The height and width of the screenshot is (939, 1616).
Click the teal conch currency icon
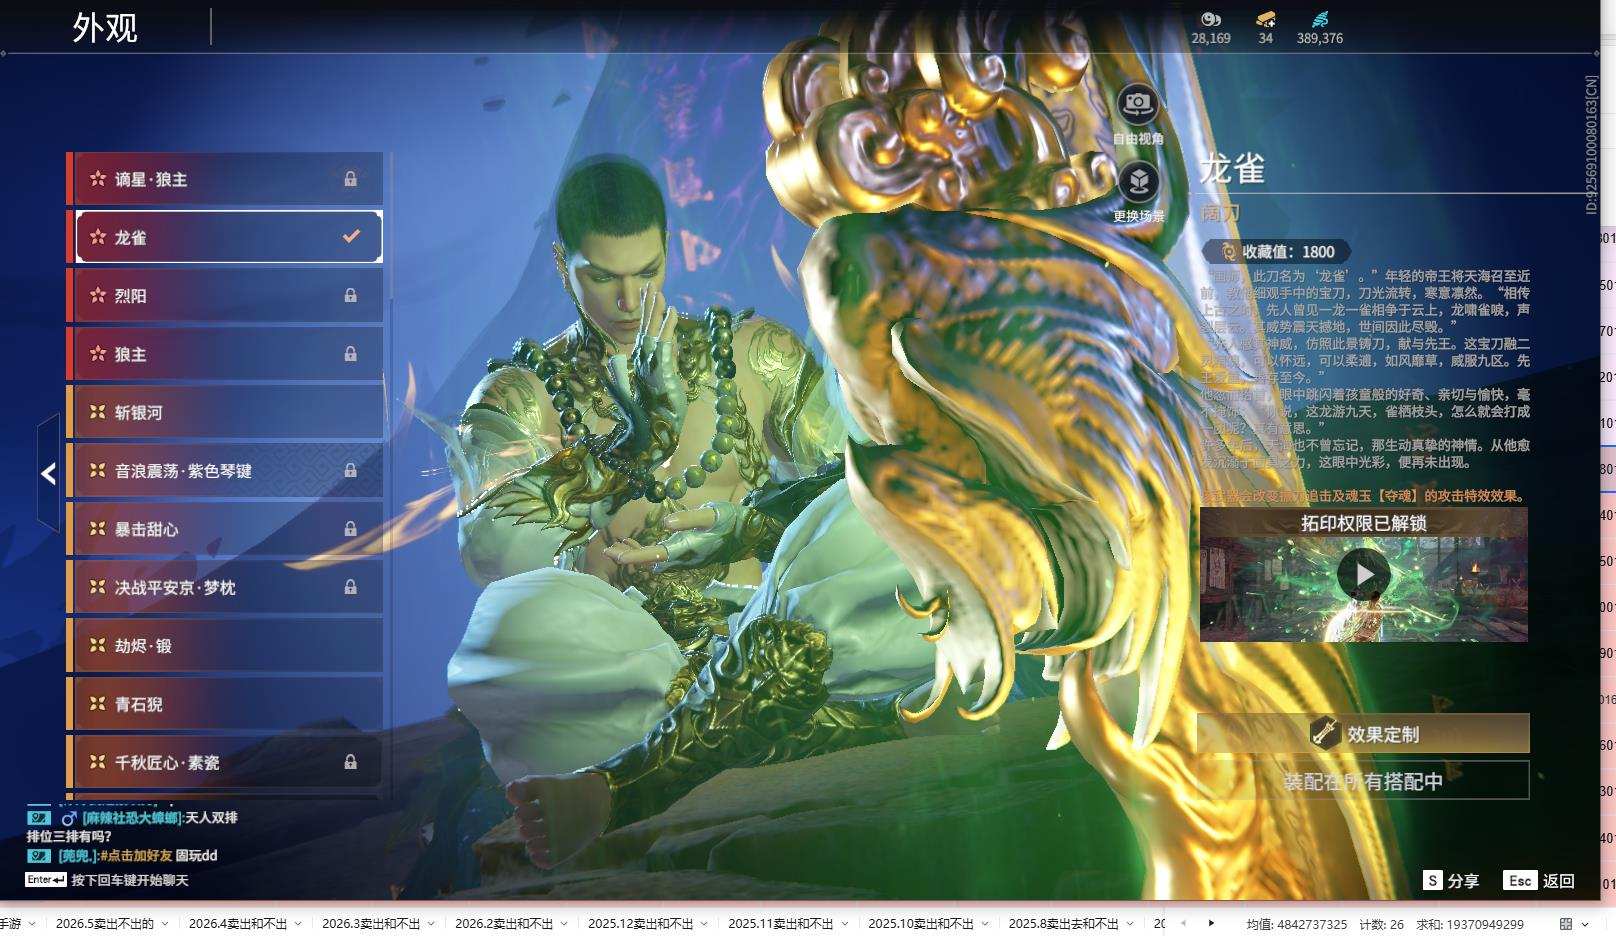[x=1319, y=20]
